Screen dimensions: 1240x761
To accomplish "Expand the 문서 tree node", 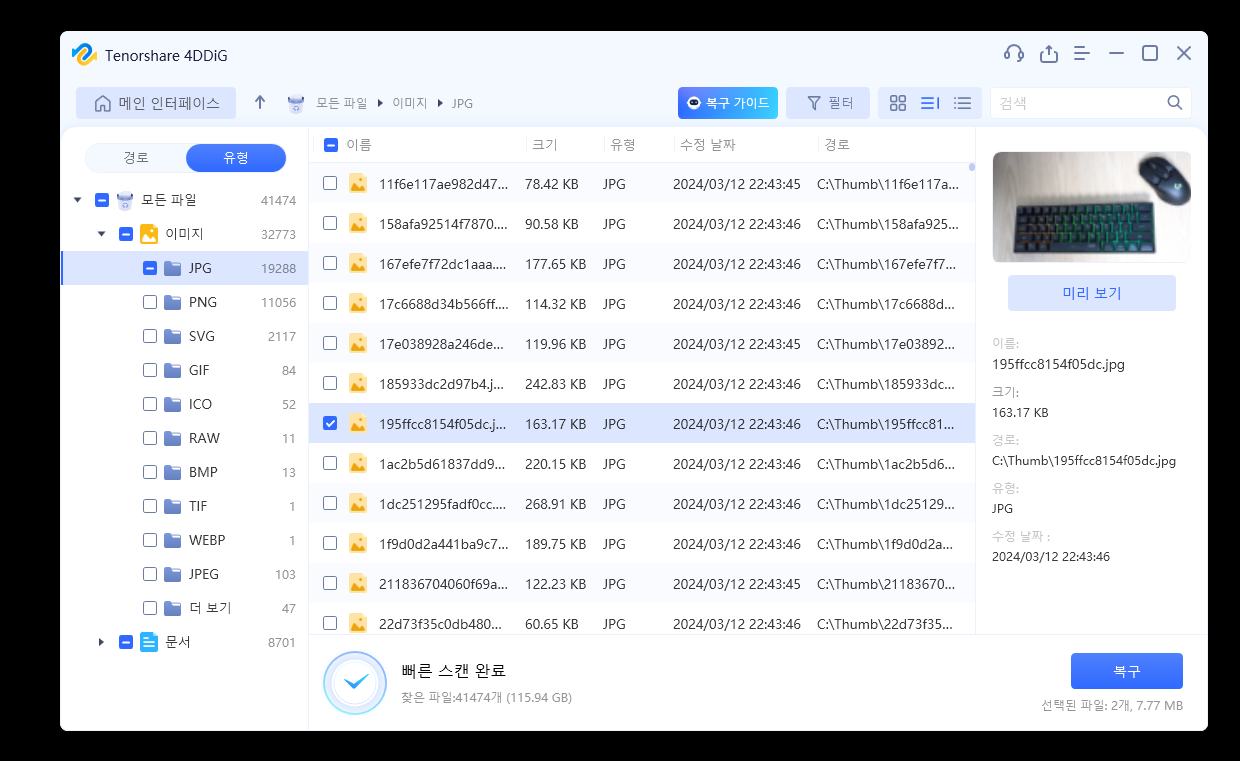I will click(x=102, y=642).
